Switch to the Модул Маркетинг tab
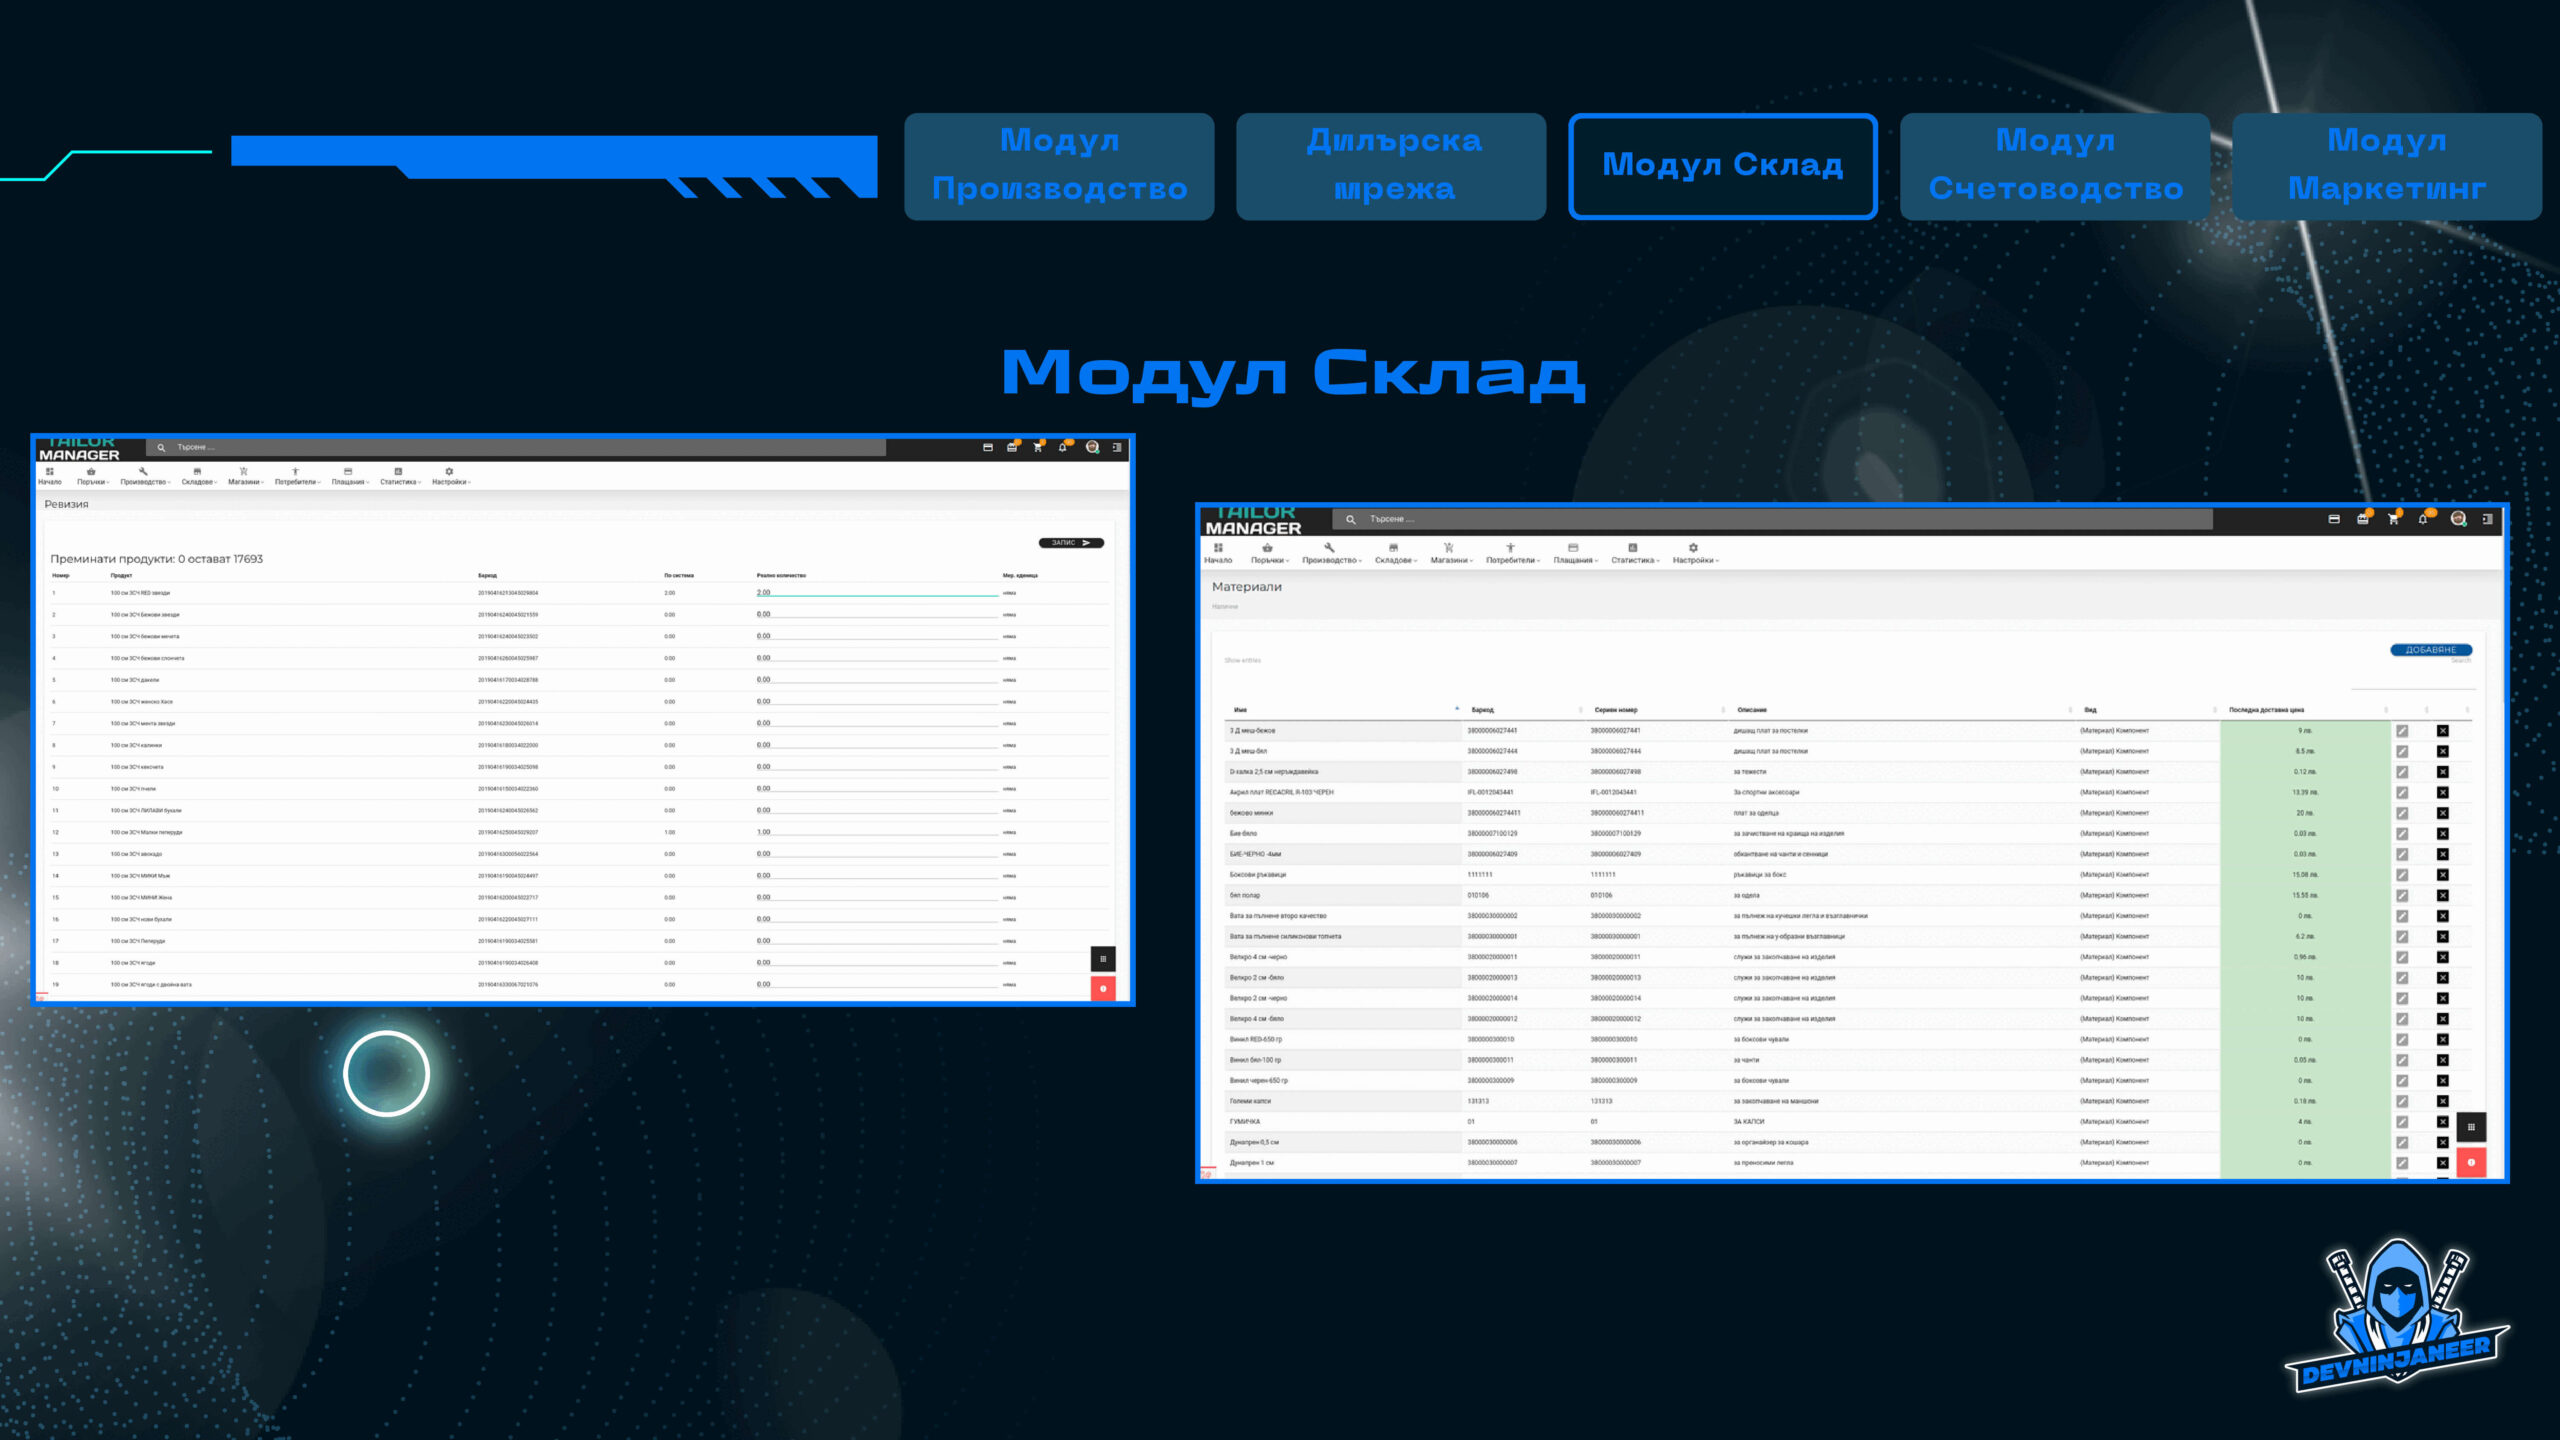Image resolution: width=2560 pixels, height=1440 pixels. [2386, 166]
